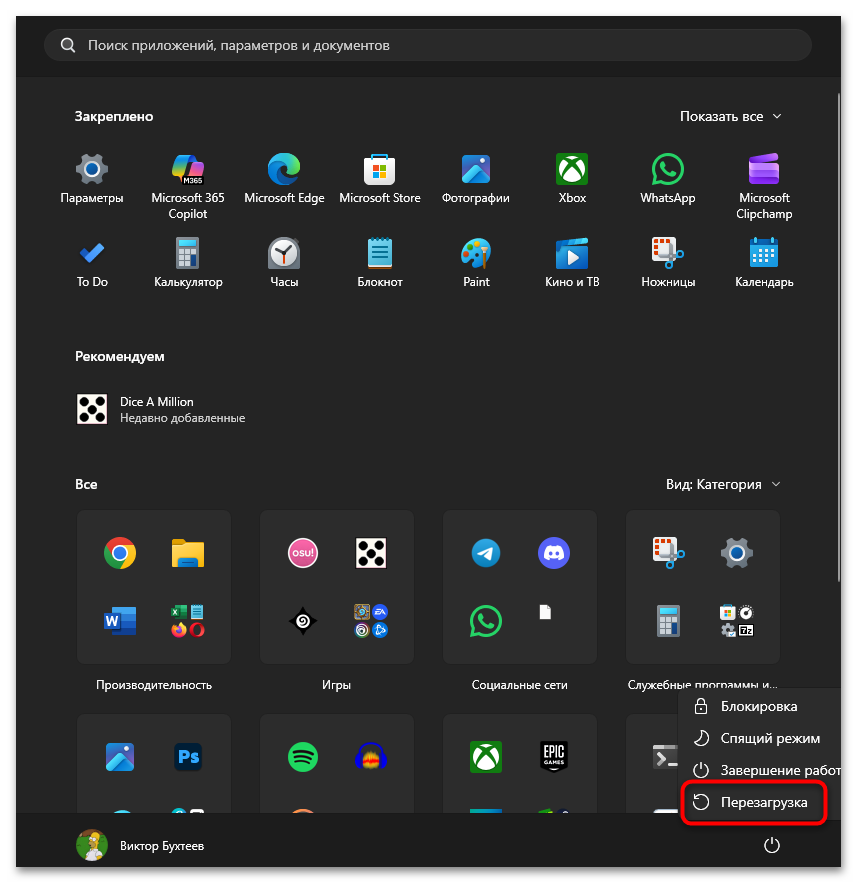Open the blank file icon in Социальные сети
The height and width of the screenshot is (883, 857).
(x=545, y=612)
